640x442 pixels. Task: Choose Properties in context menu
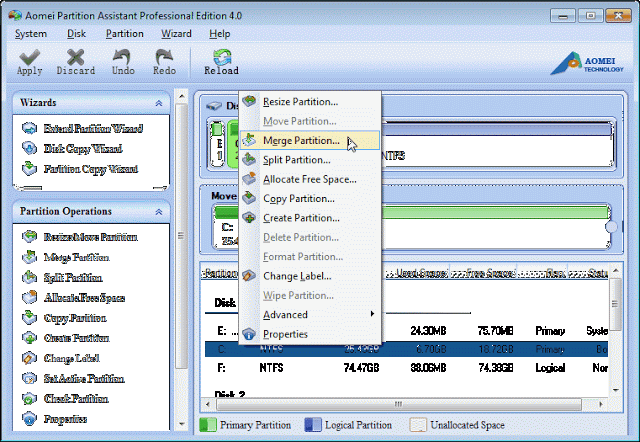[x=310, y=334]
